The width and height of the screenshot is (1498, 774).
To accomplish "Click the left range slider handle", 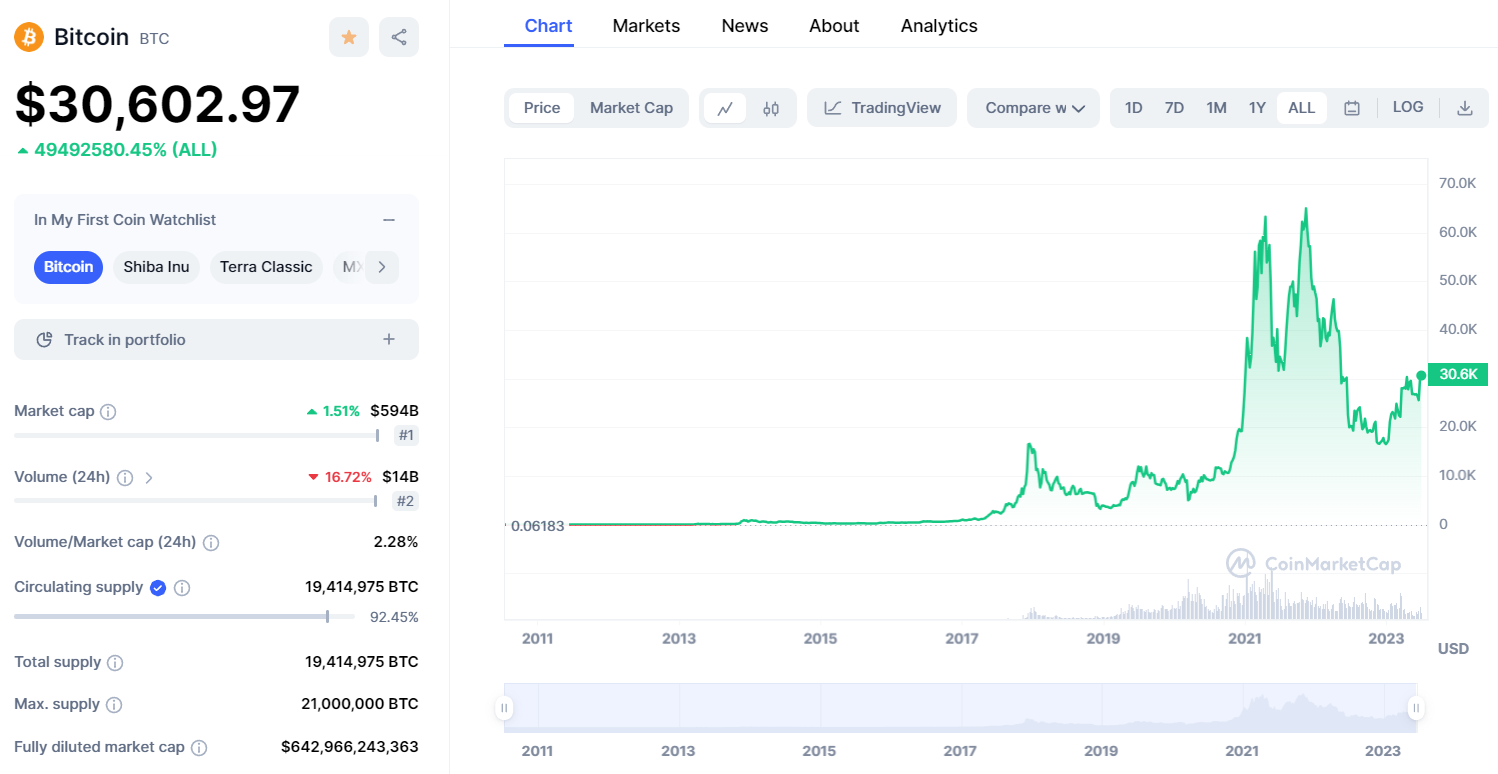I will point(504,708).
